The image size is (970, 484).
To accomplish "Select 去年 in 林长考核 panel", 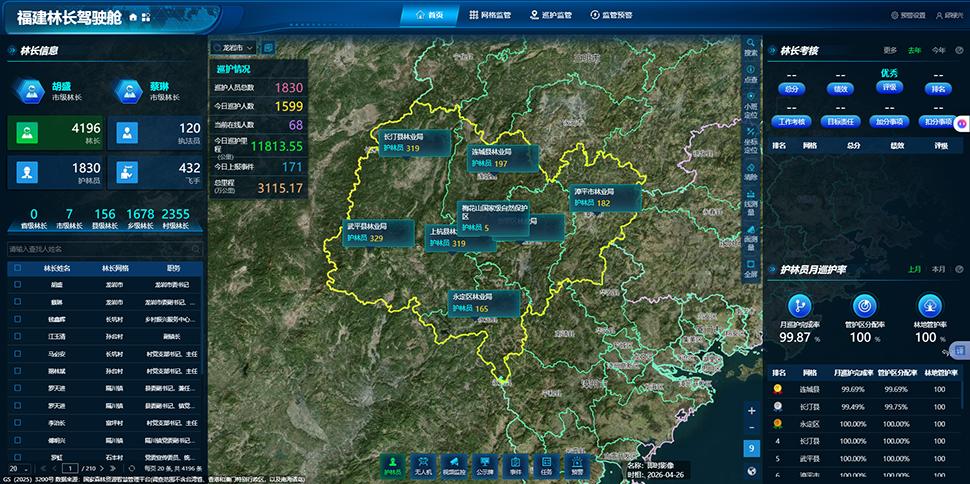I will point(914,50).
